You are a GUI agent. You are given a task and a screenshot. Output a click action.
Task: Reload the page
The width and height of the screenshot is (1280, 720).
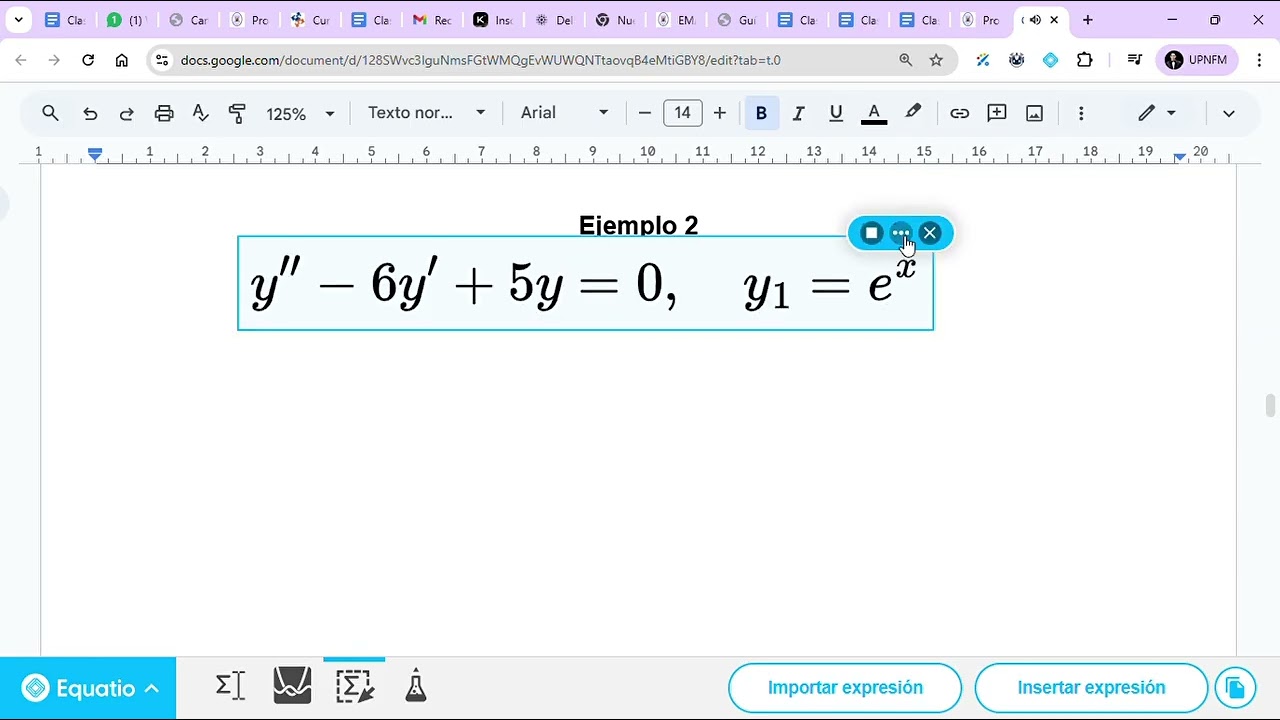tap(88, 60)
